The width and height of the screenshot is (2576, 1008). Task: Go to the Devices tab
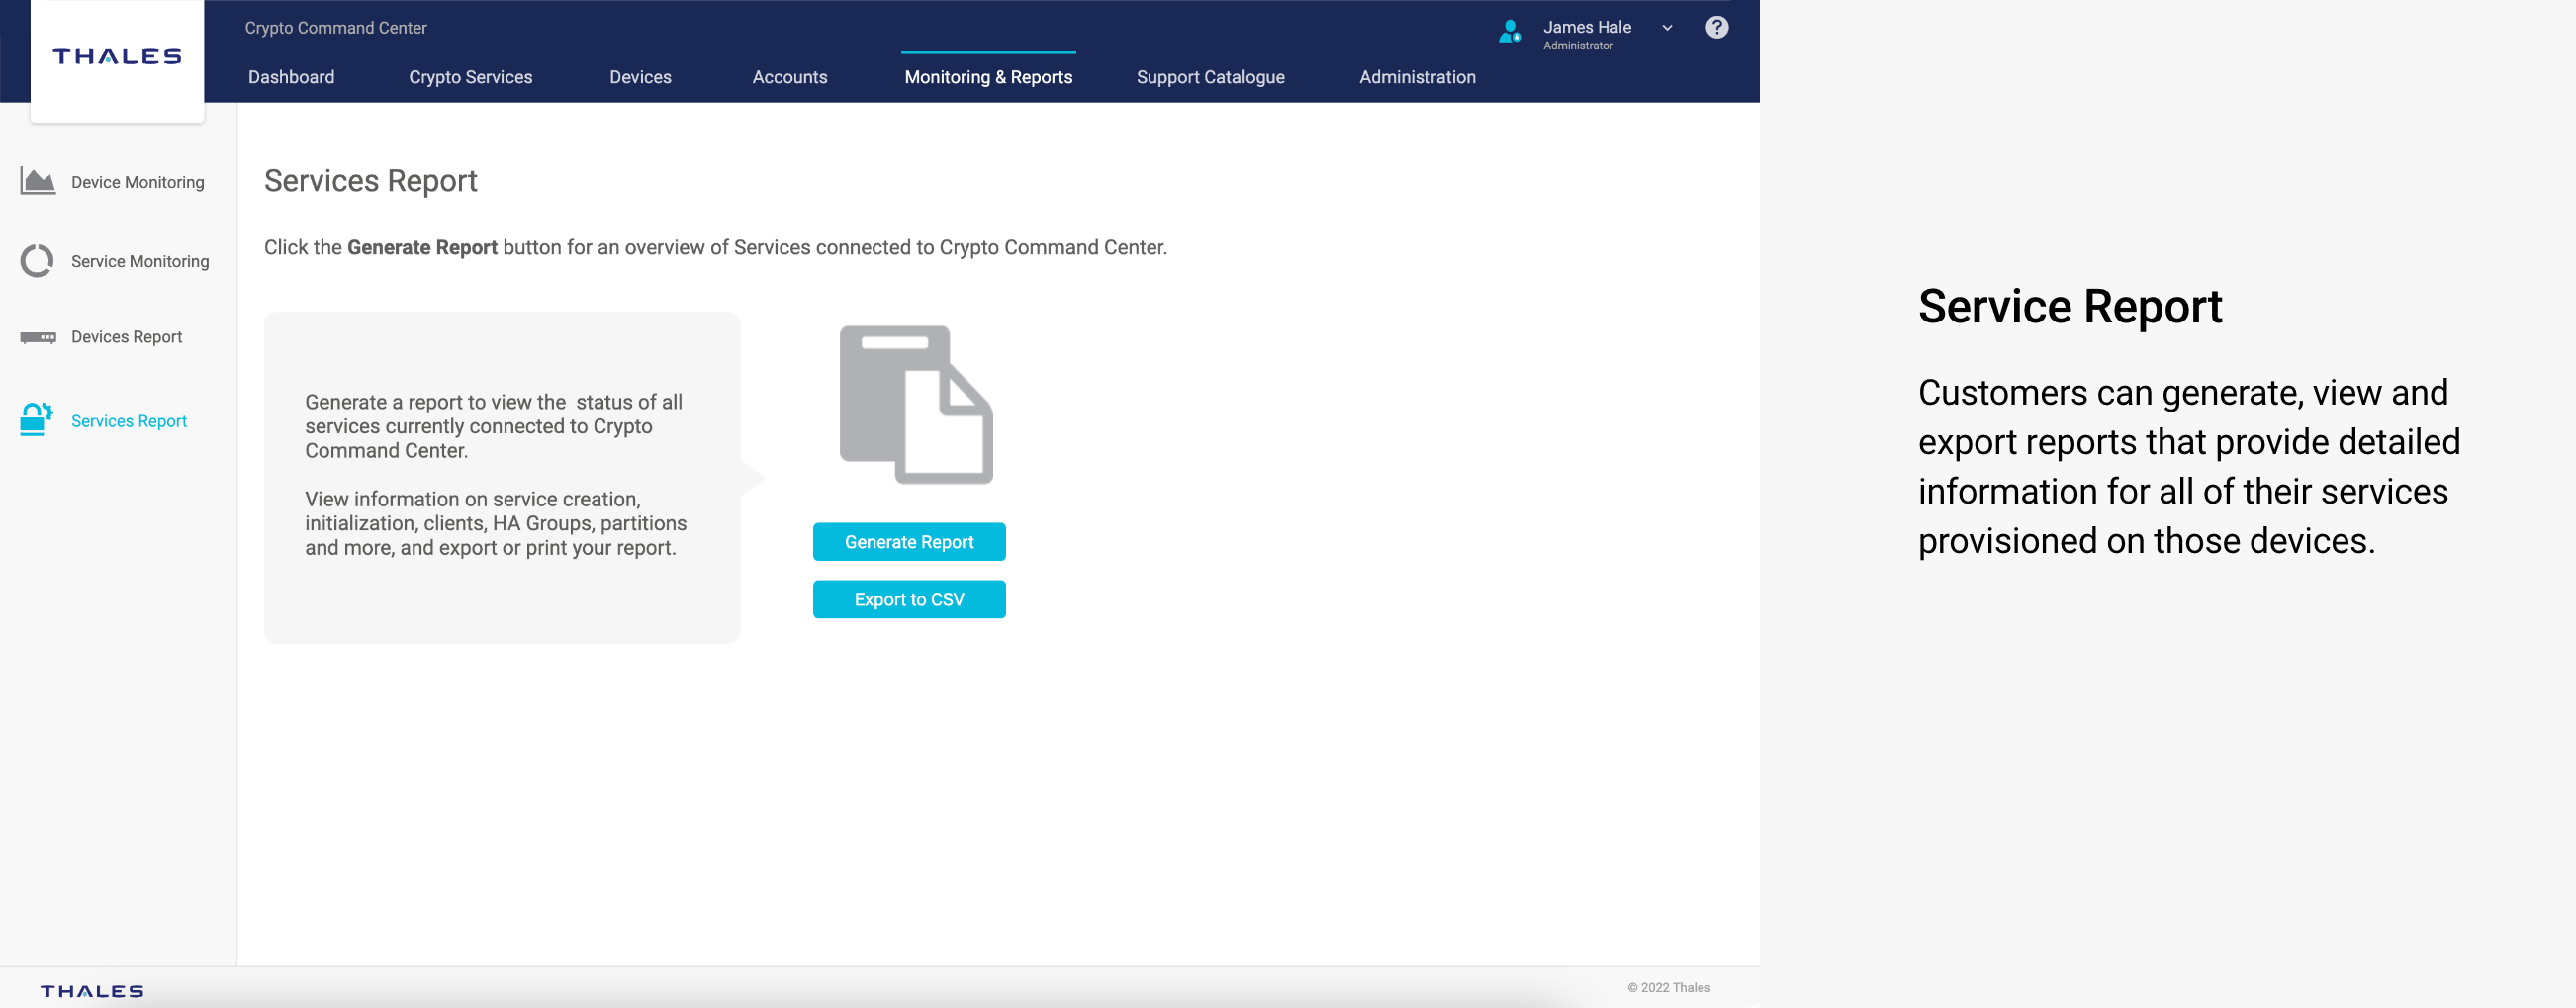[x=640, y=77]
